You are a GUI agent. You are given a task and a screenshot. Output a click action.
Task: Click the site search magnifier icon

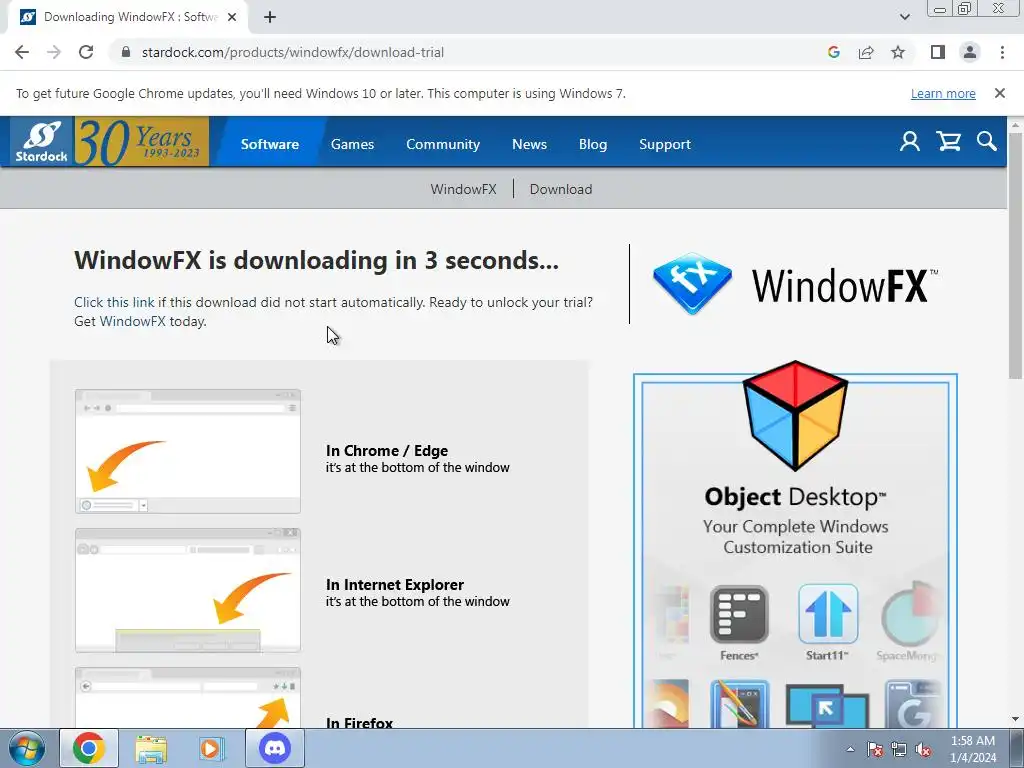click(986, 142)
